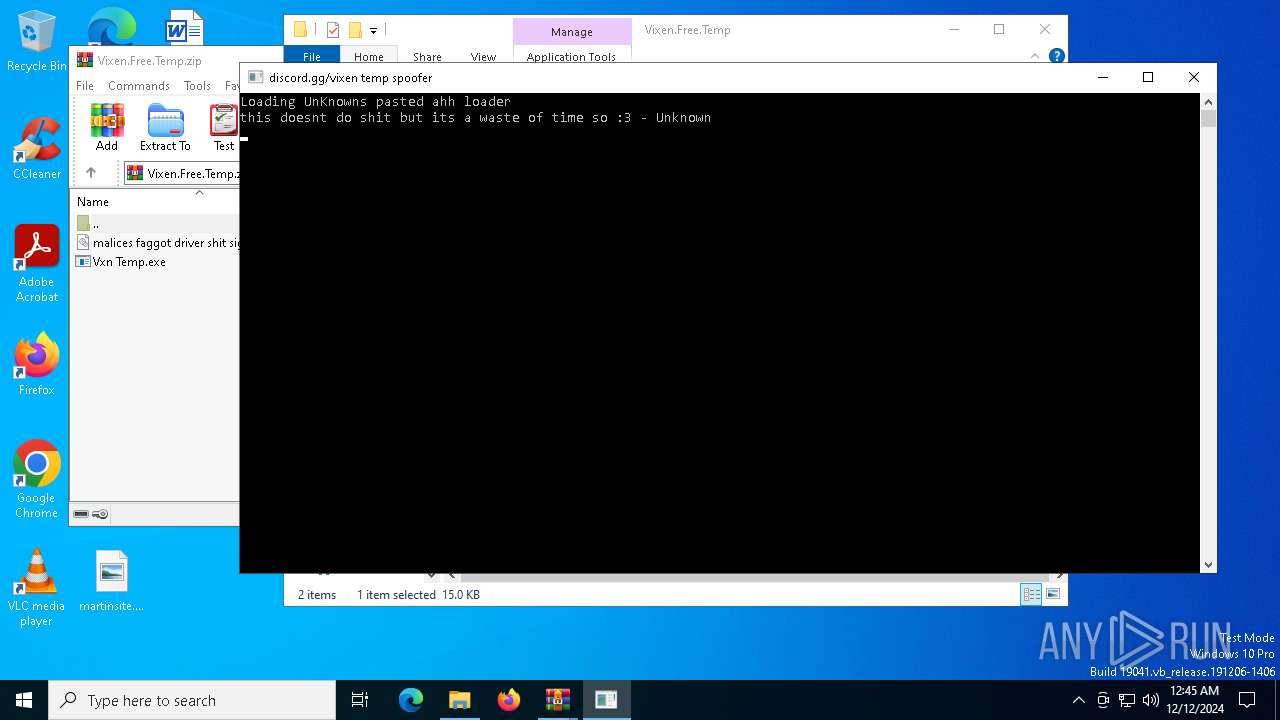Click the console window title bar icon
Image resolution: width=1280 pixels, height=720 pixels.
(x=255, y=77)
